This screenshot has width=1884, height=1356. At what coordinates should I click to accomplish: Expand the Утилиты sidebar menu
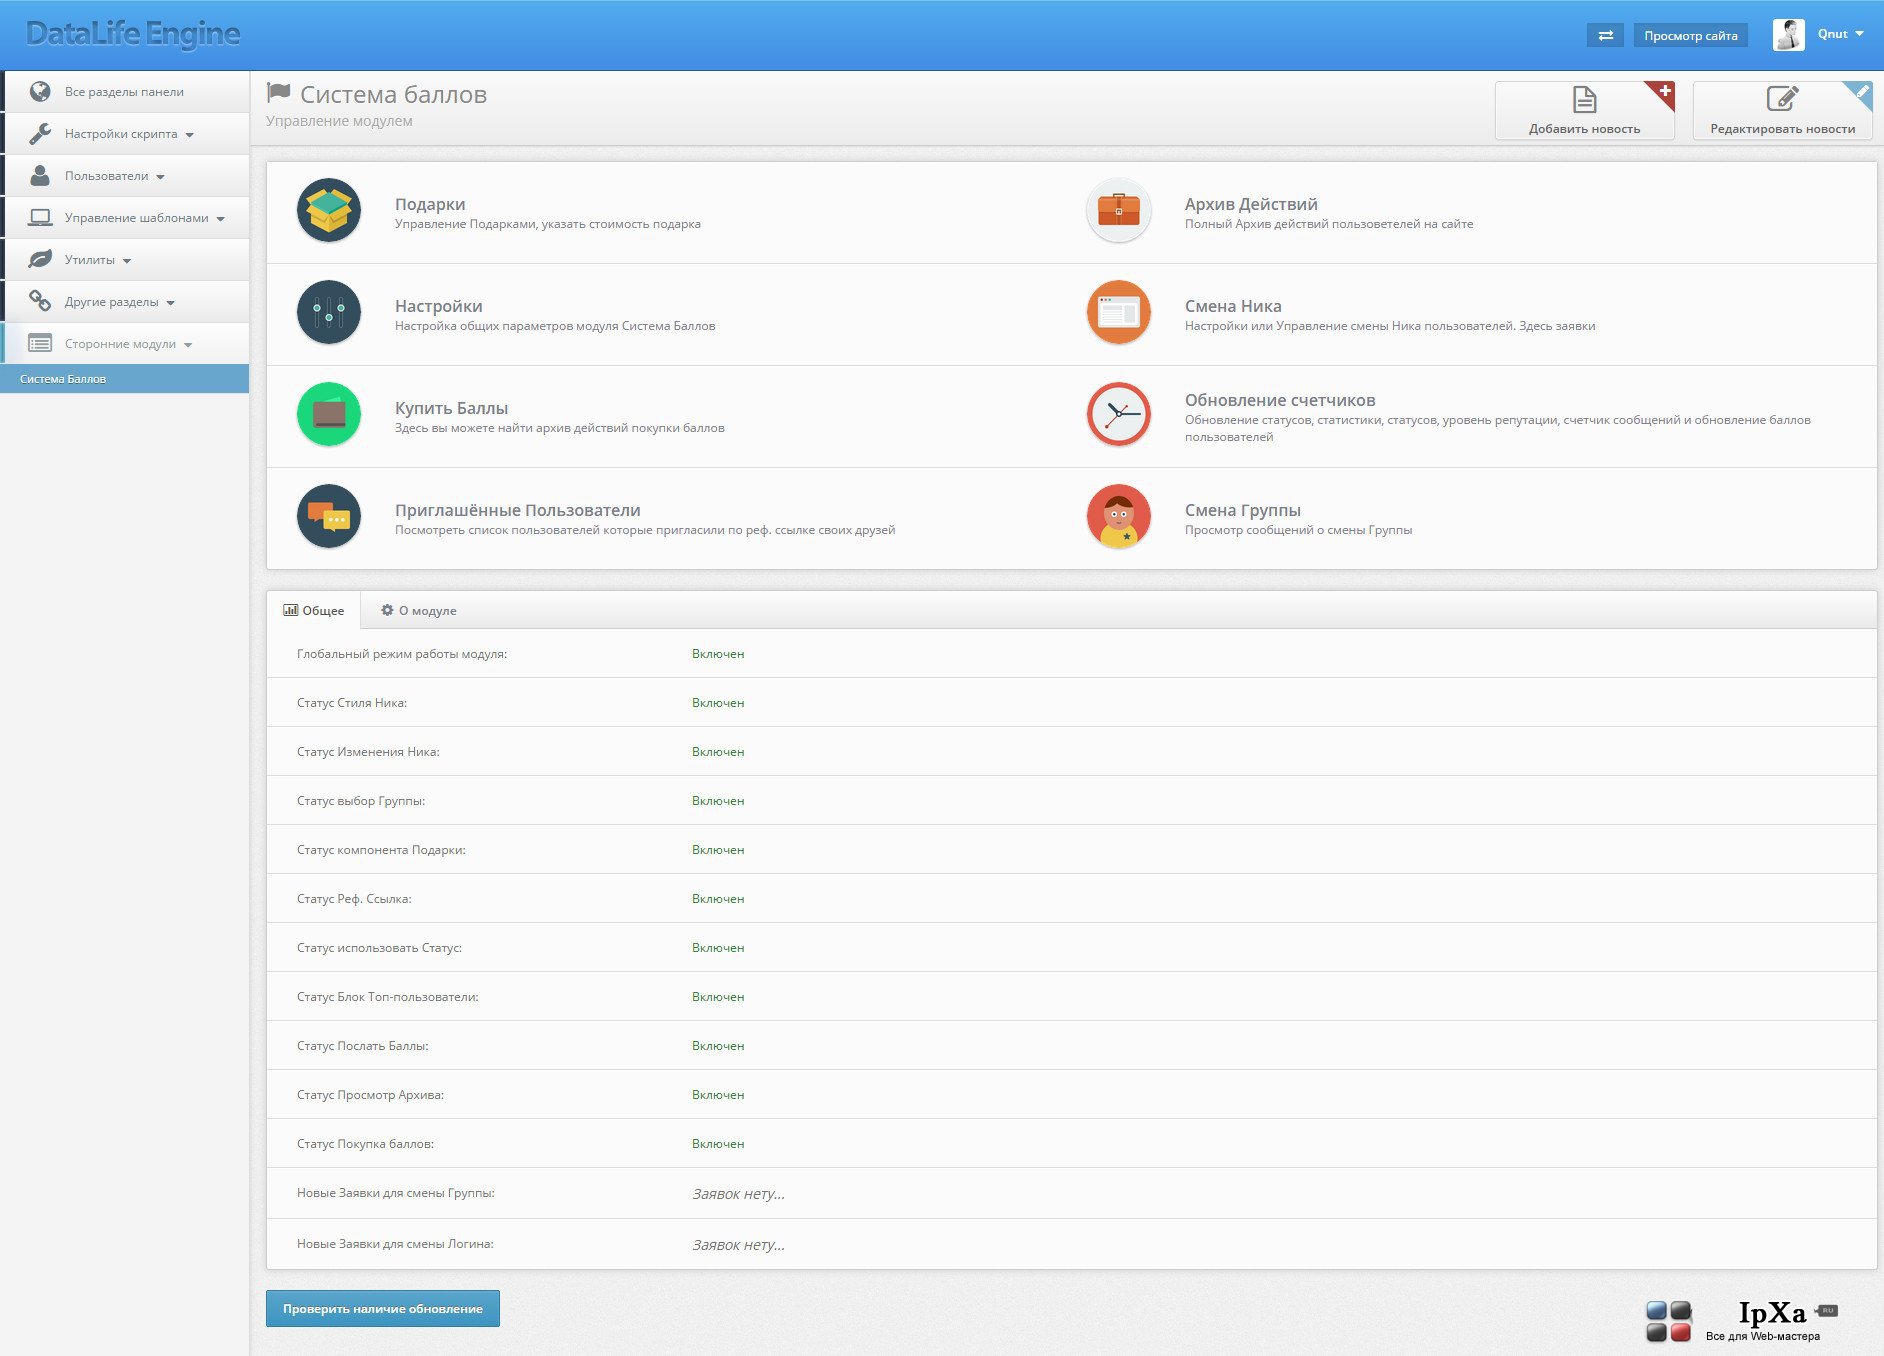[127, 259]
